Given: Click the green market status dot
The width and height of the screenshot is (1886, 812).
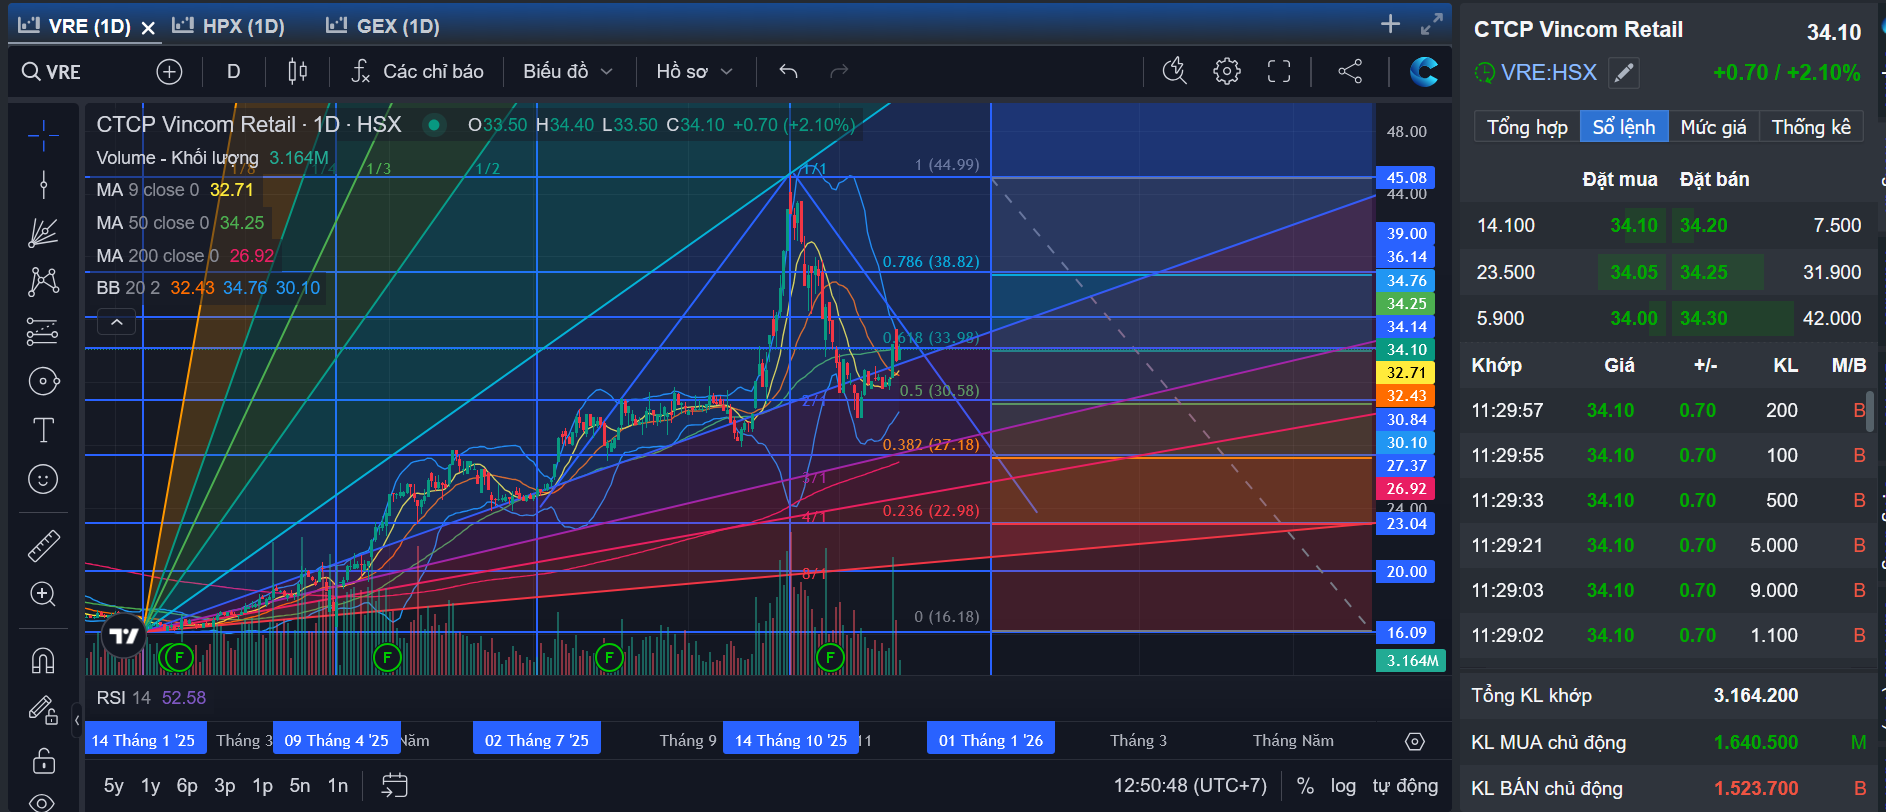Looking at the screenshot, I should tap(434, 125).
